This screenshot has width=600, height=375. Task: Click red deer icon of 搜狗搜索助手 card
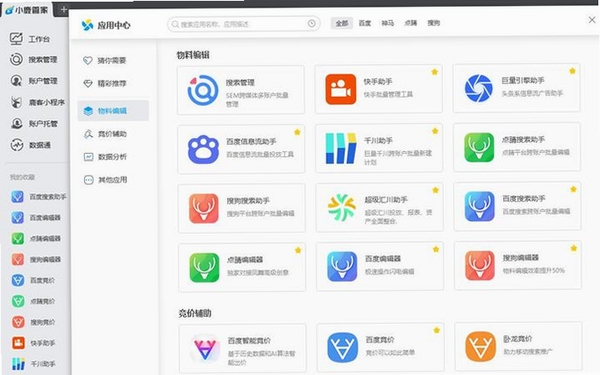click(x=204, y=208)
